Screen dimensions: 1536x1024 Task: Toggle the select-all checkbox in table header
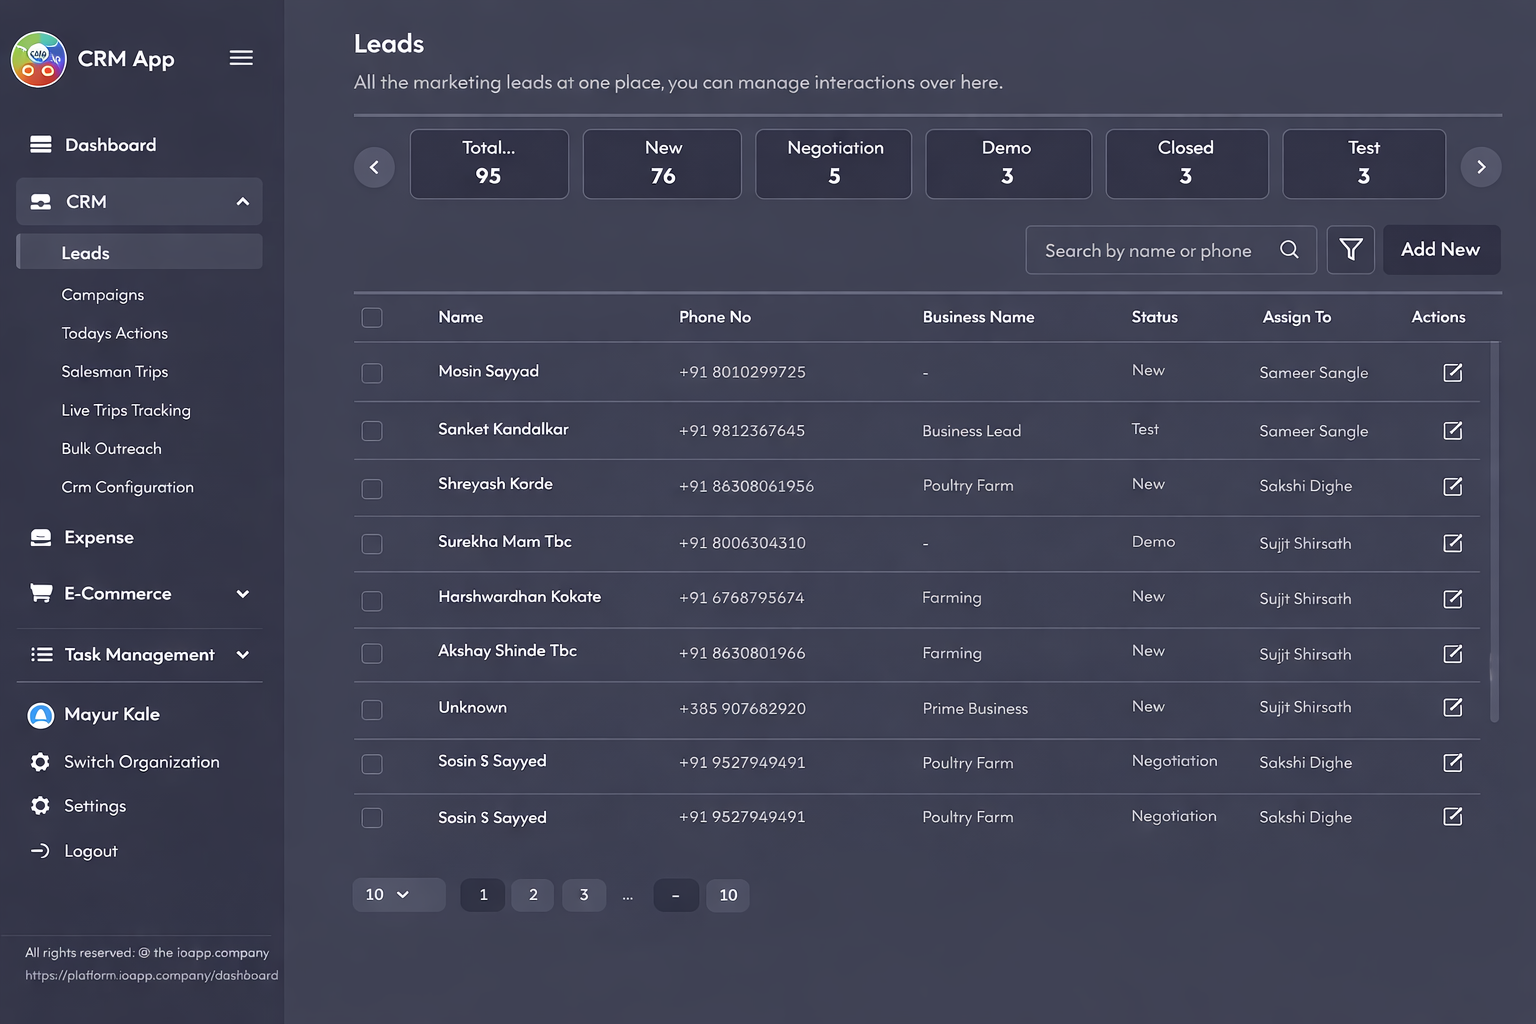pos(372,318)
